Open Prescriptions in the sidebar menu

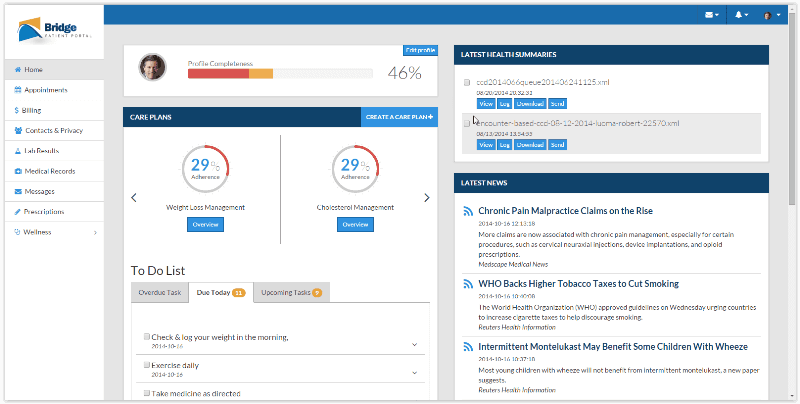point(54,212)
